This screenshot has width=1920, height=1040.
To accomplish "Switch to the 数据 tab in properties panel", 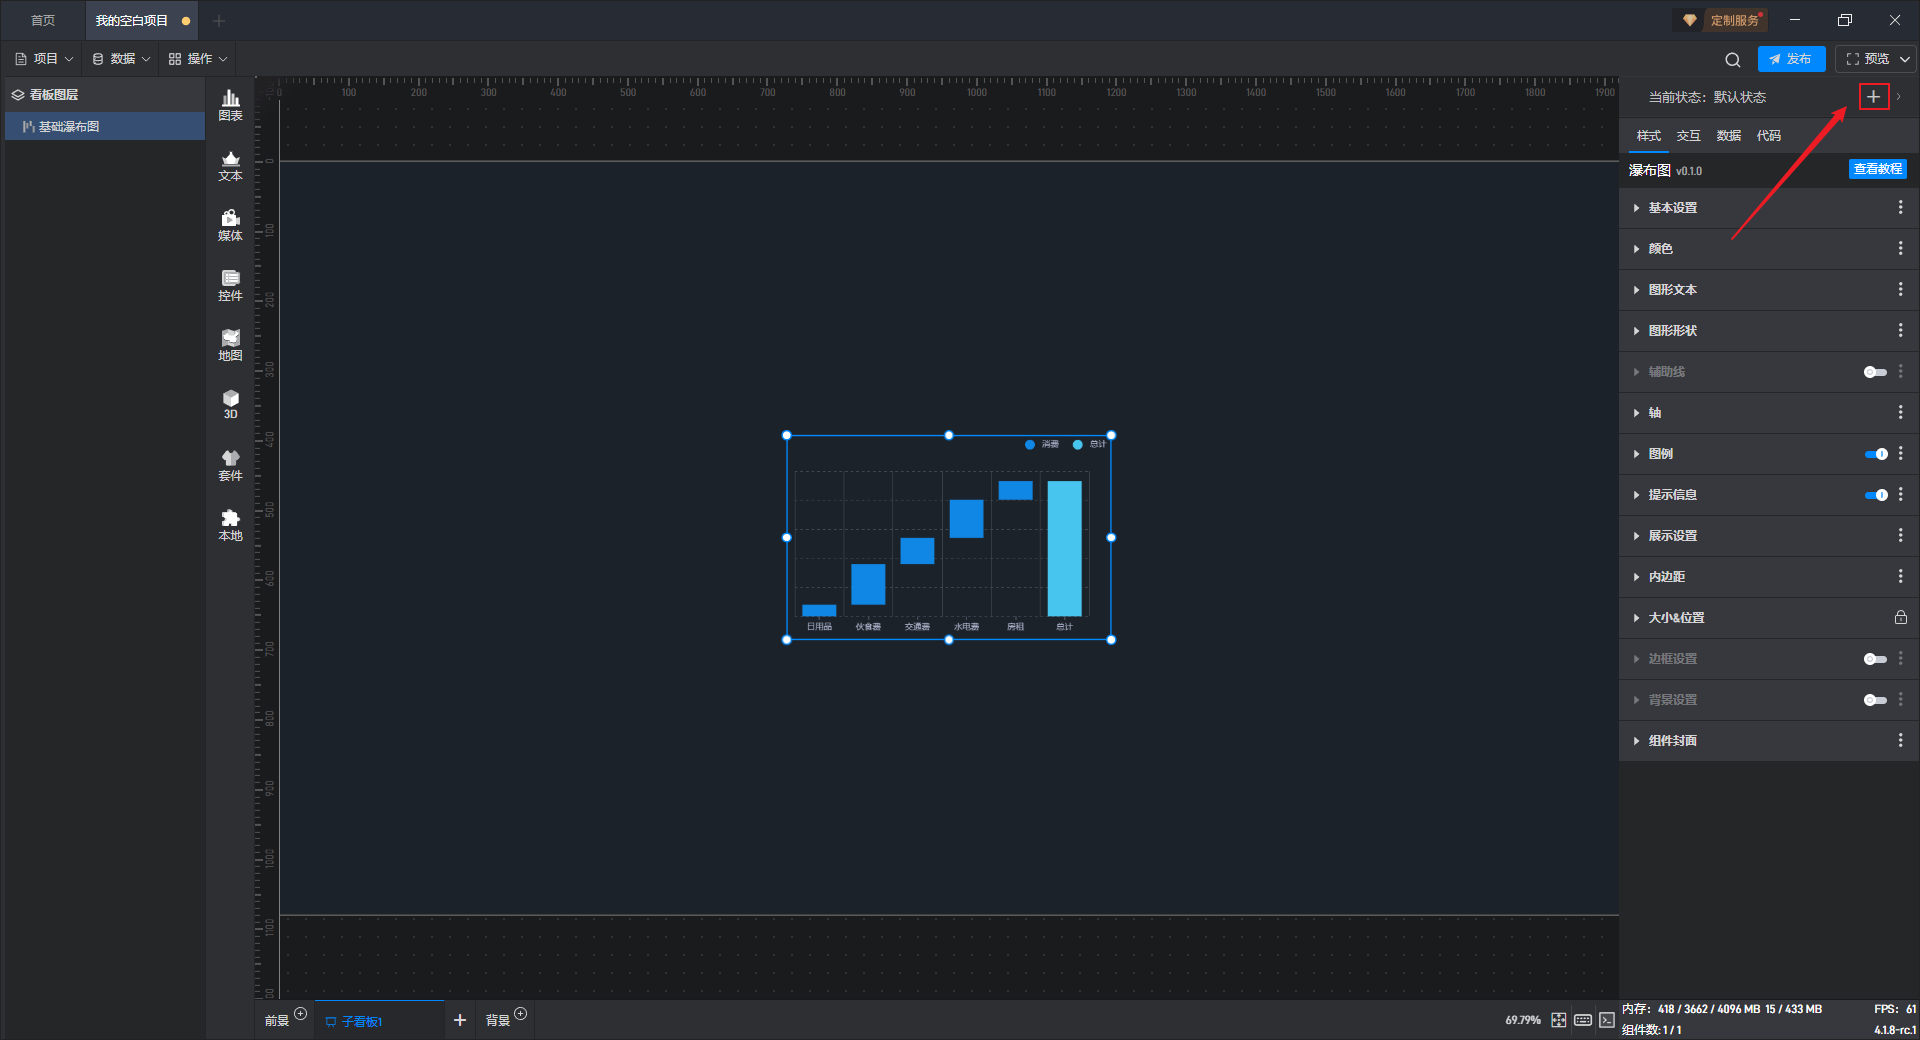I will 1728,135.
